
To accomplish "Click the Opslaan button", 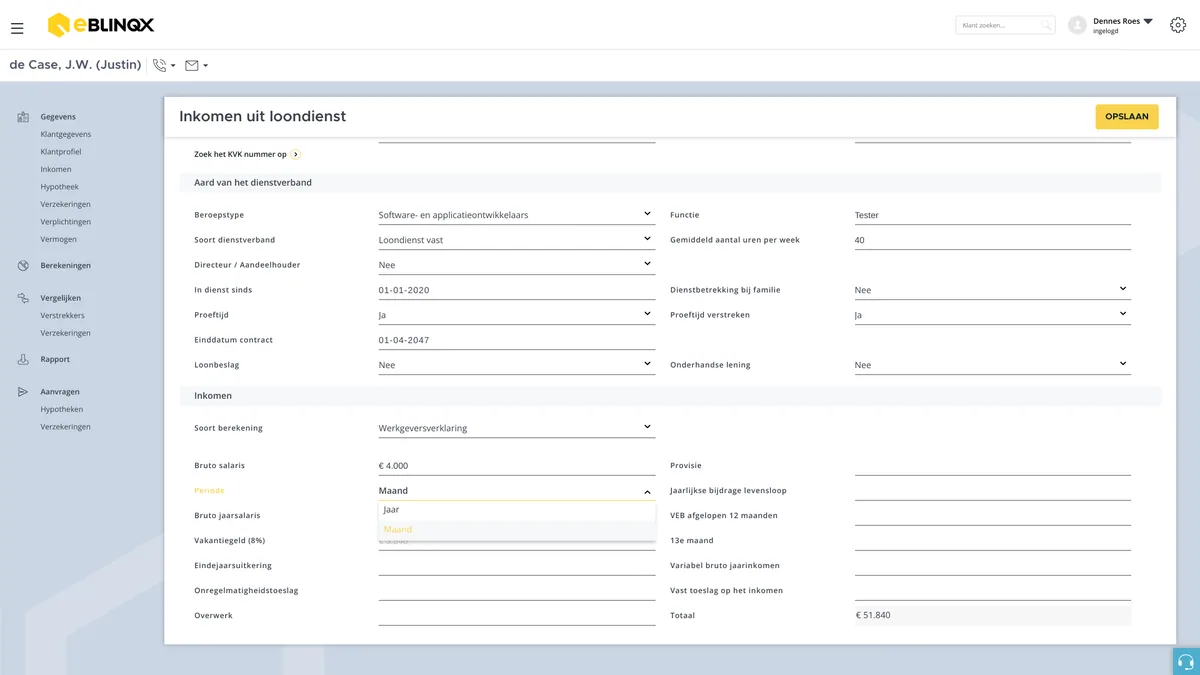I will 1127,117.
